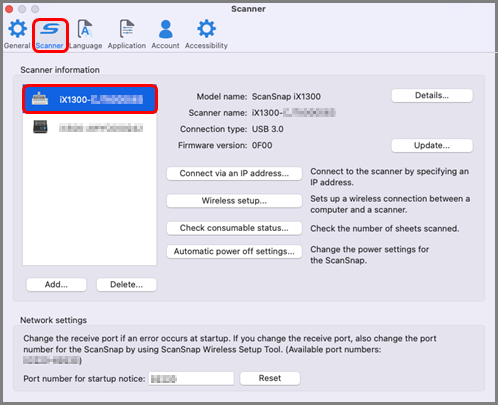The image size is (498, 405).
Task: Open the General preferences tab
Action: 17,34
